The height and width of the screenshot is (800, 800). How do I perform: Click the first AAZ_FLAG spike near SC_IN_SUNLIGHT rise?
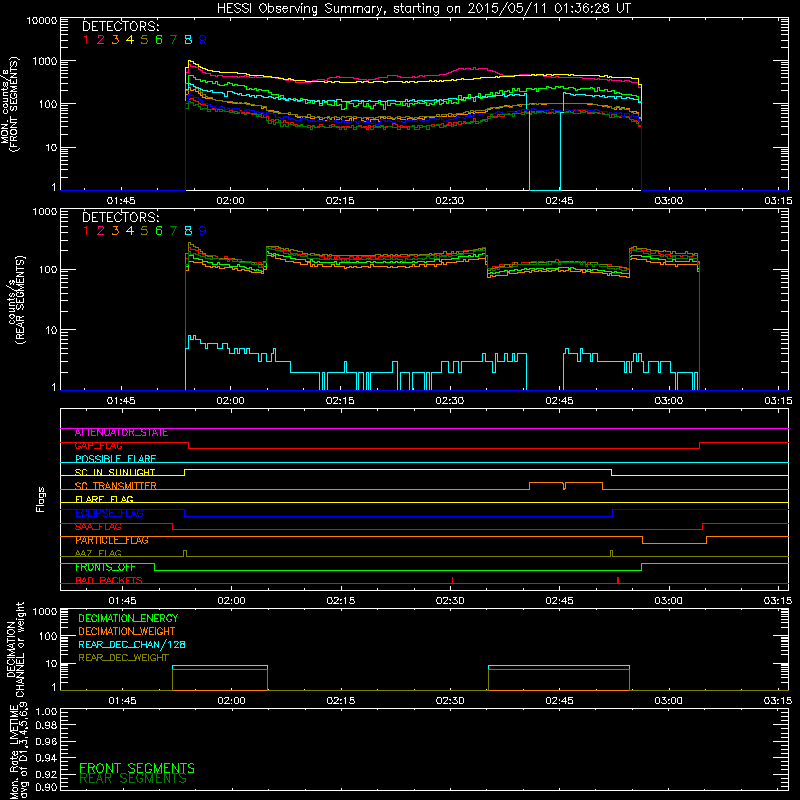[x=185, y=554]
